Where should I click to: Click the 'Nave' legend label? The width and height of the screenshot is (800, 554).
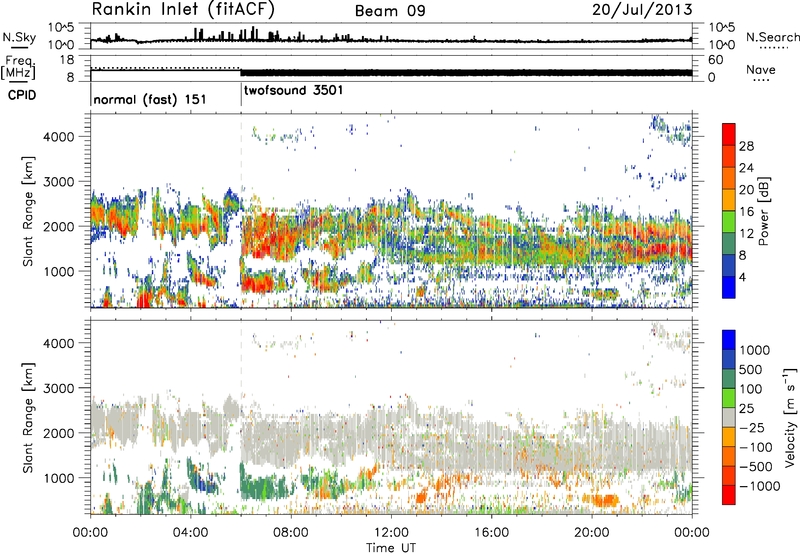760,69
